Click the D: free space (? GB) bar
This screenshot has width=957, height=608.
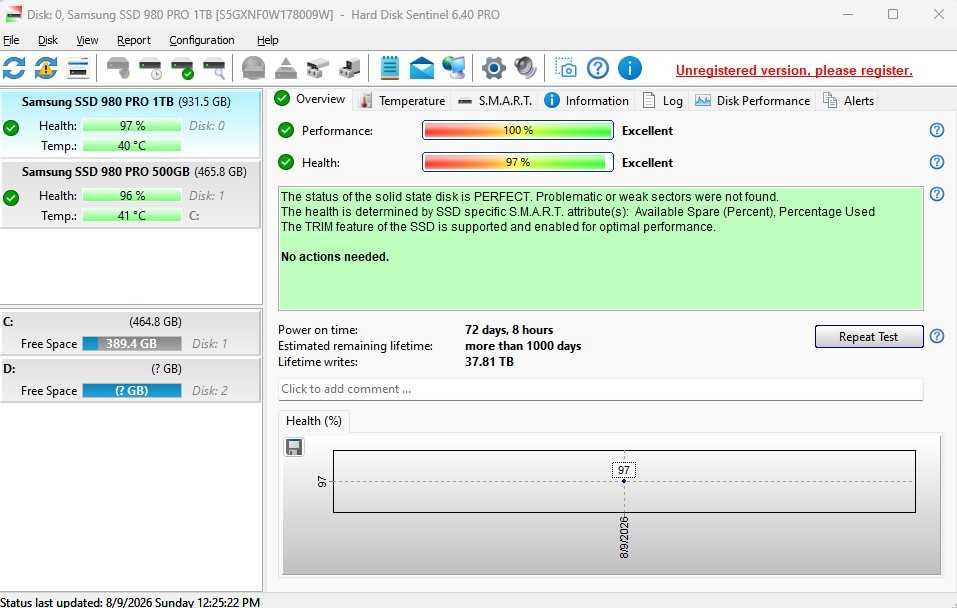132,391
